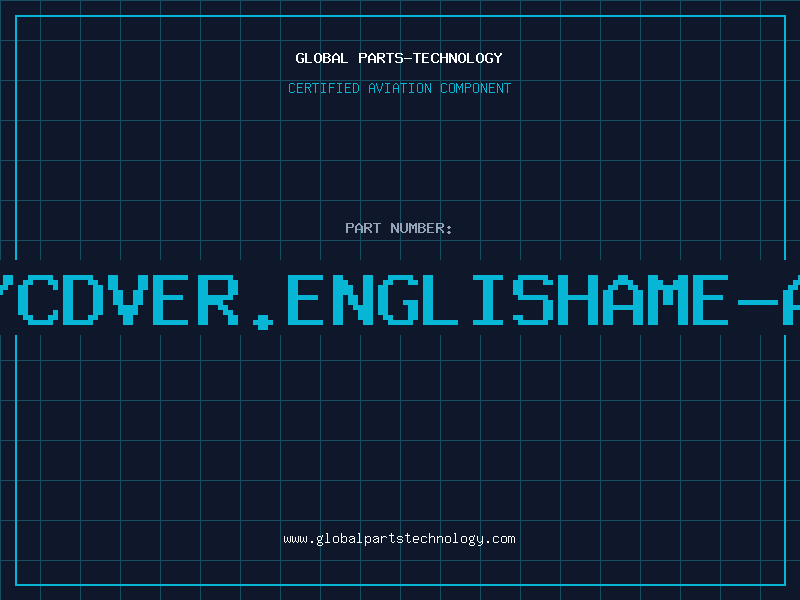Click the PART NUMBER: label

399,228
